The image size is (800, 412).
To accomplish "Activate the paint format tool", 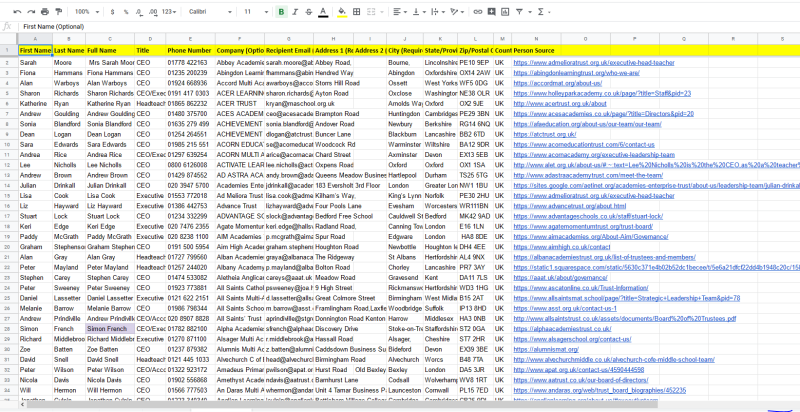I will point(58,12).
